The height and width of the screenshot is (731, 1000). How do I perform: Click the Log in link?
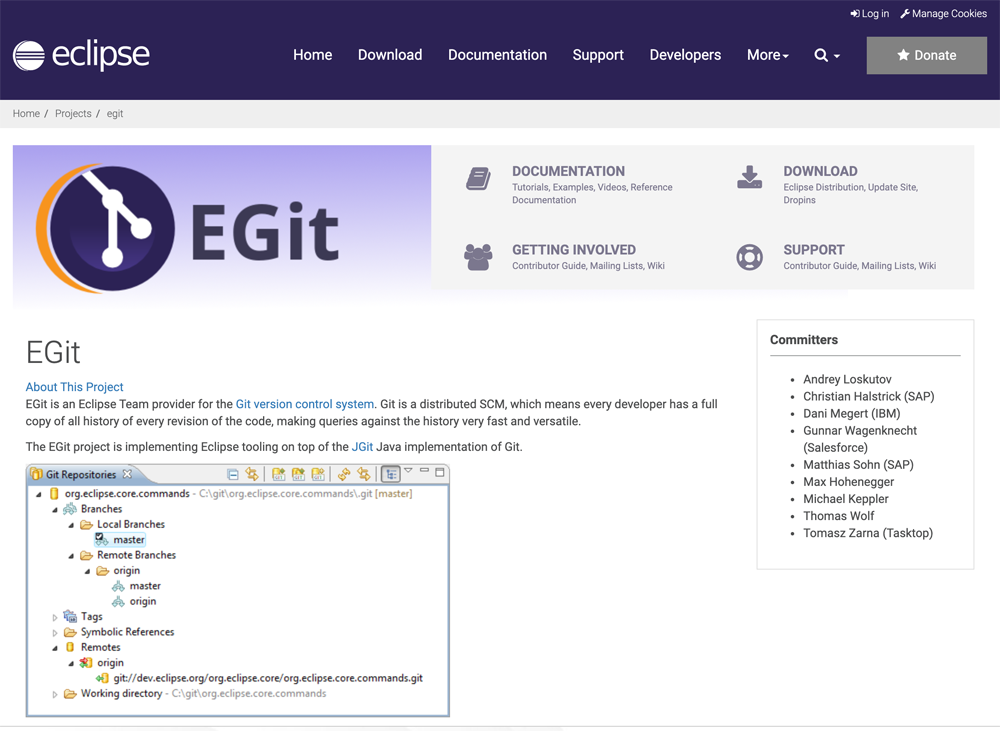point(869,13)
